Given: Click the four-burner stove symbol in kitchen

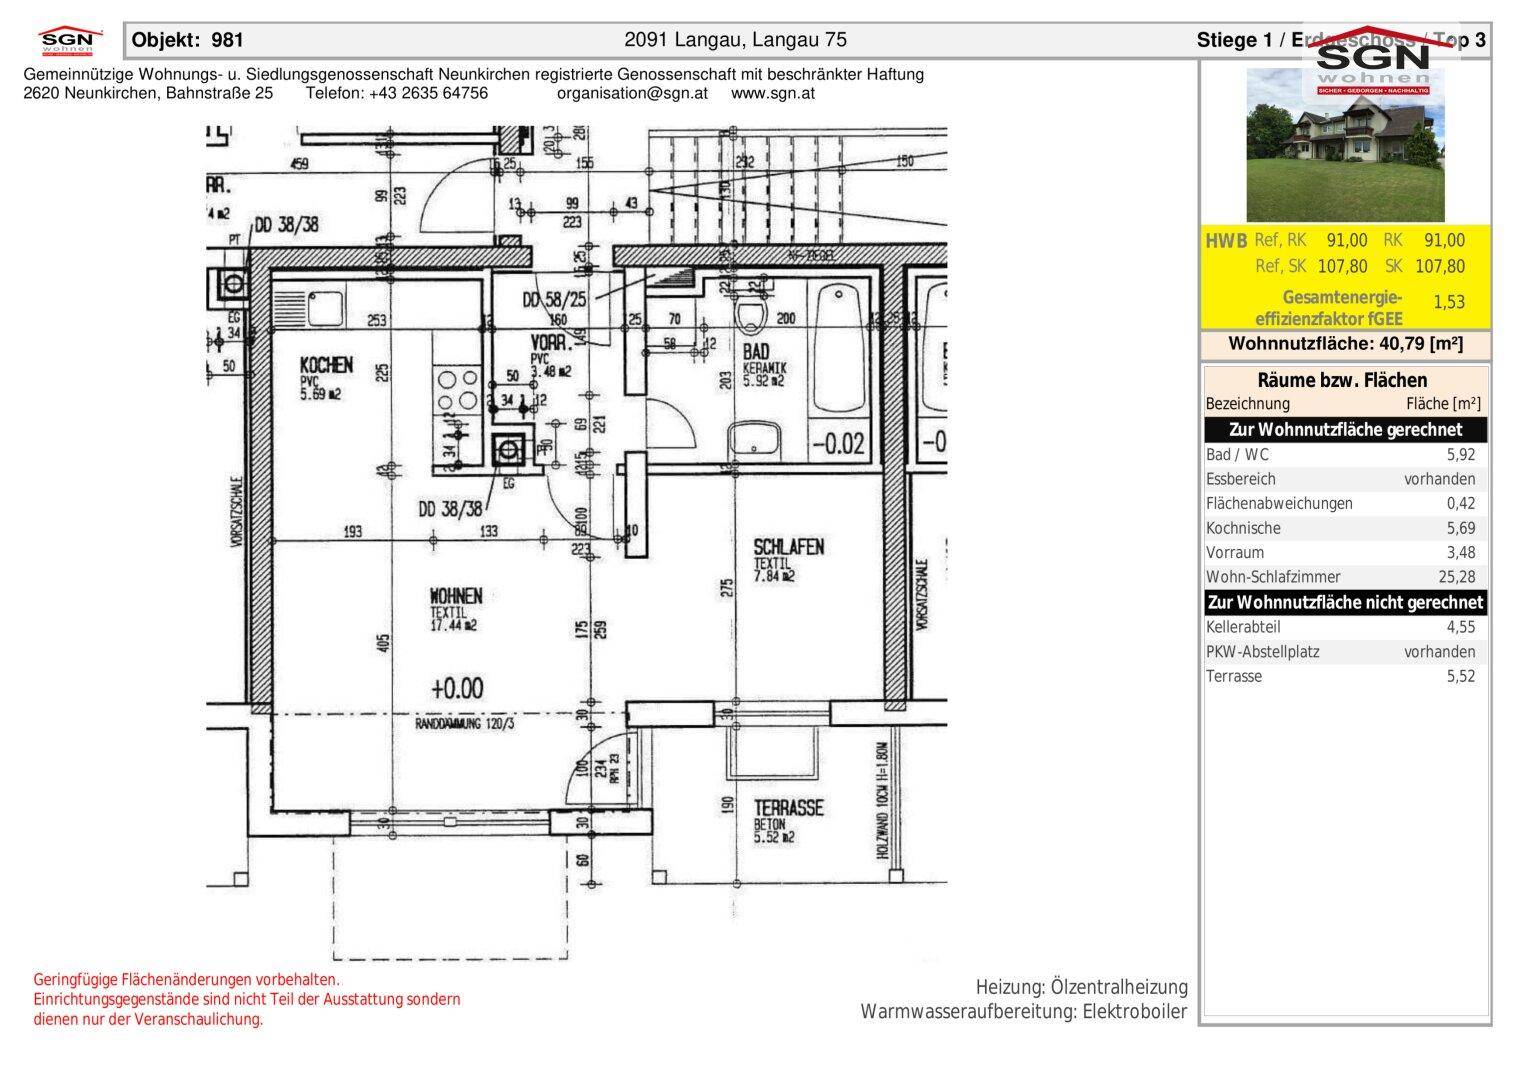Looking at the screenshot, I should click(458, 390).
